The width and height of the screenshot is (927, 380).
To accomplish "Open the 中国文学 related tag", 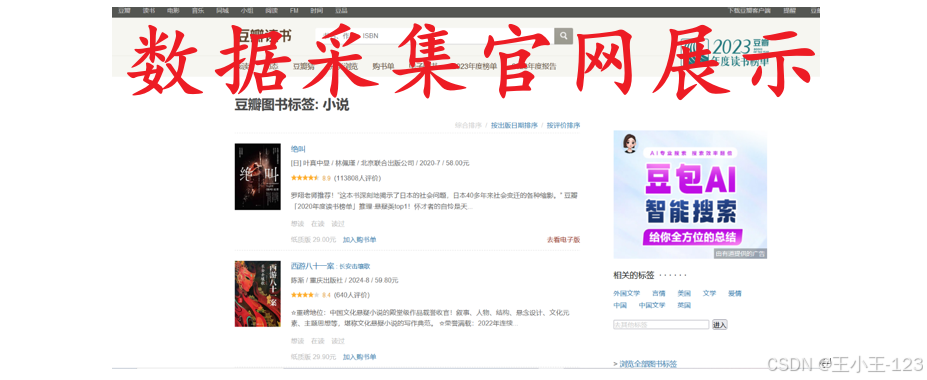I will click(x=652, y=306).
